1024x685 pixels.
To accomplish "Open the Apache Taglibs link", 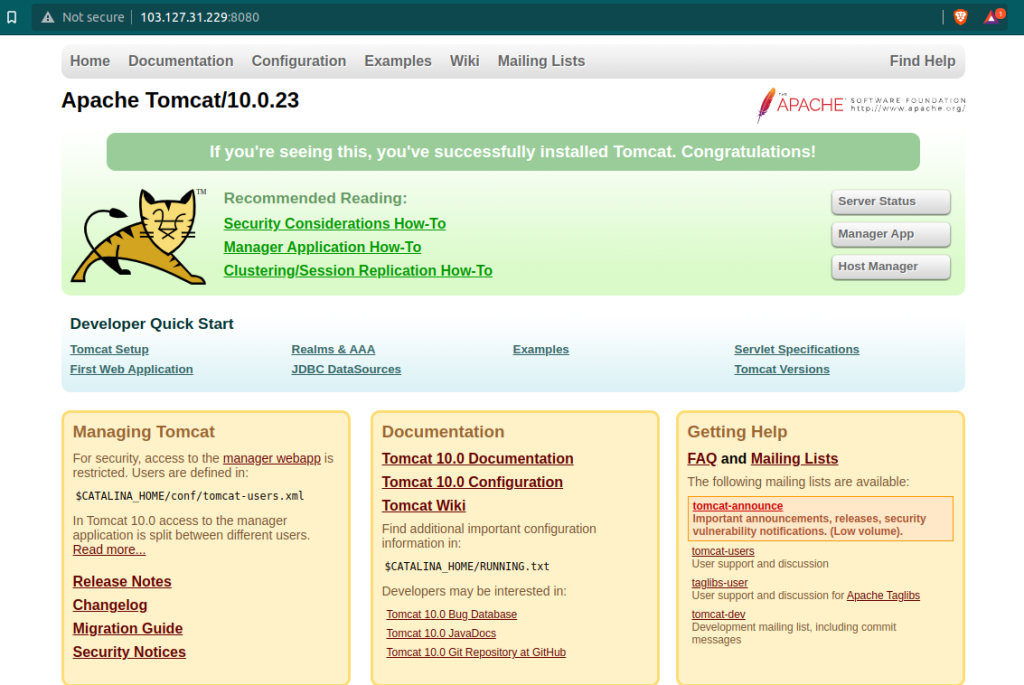I will click(x=883, y=596).
